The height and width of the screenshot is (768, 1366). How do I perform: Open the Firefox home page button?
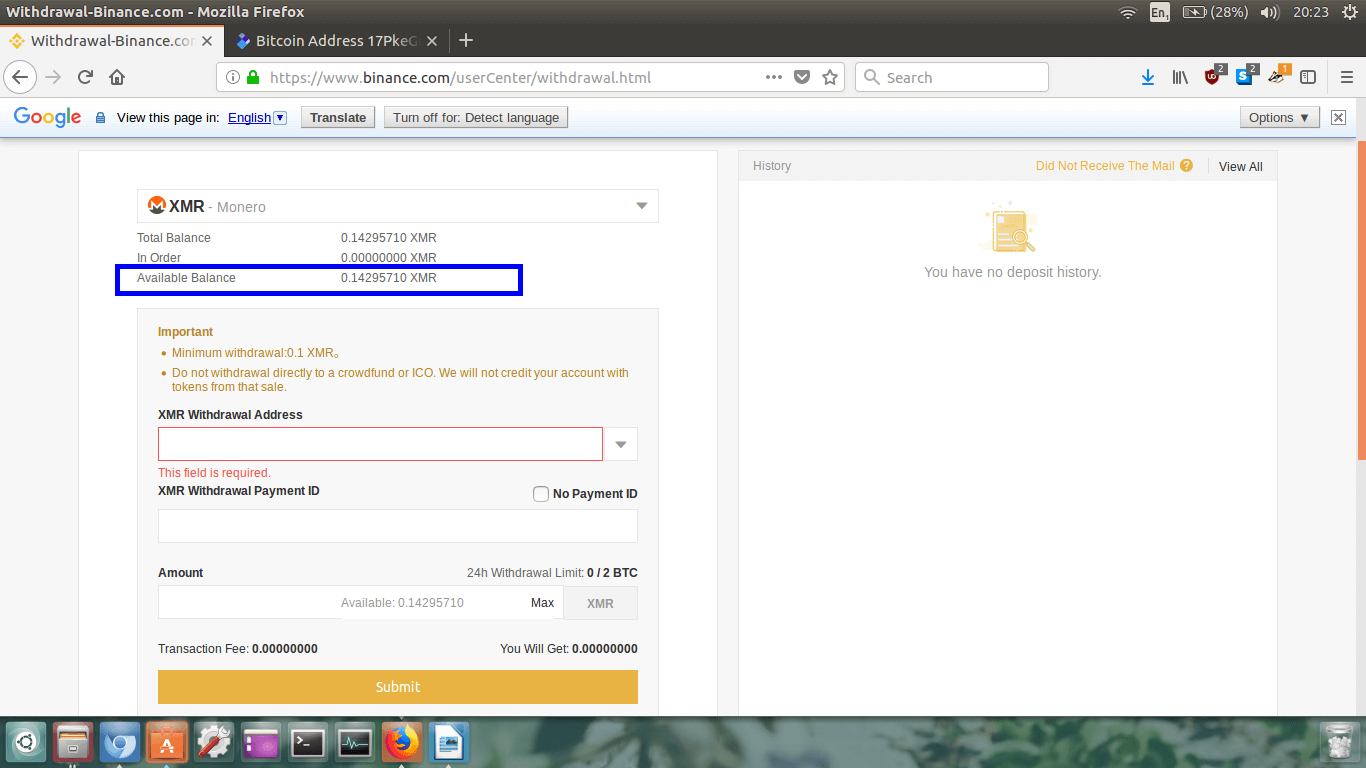117,77
